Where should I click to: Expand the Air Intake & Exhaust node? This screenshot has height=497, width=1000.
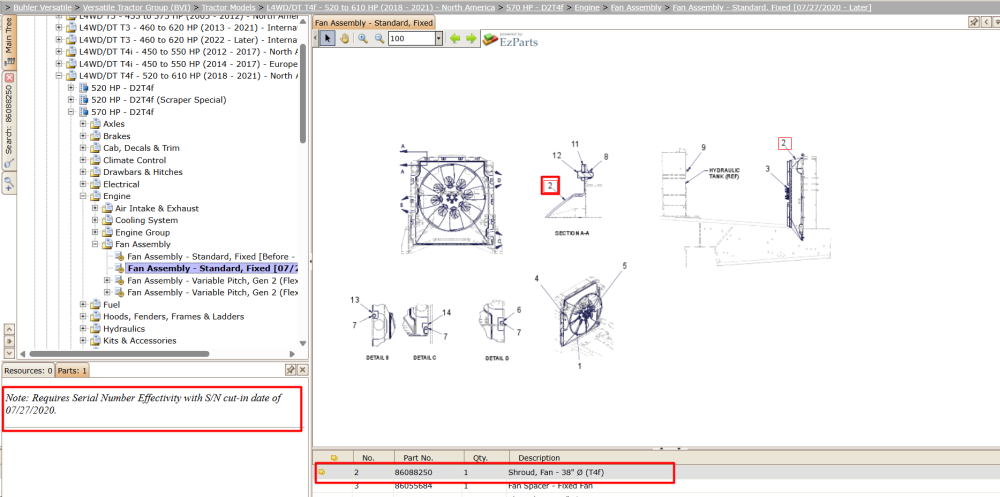click(95, 208)
